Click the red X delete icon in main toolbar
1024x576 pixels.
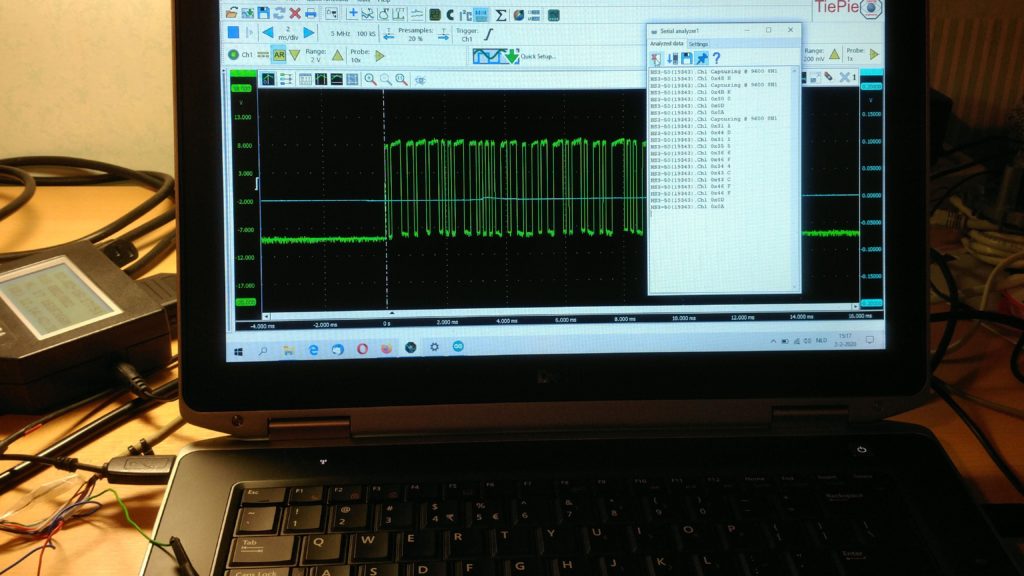295,13
